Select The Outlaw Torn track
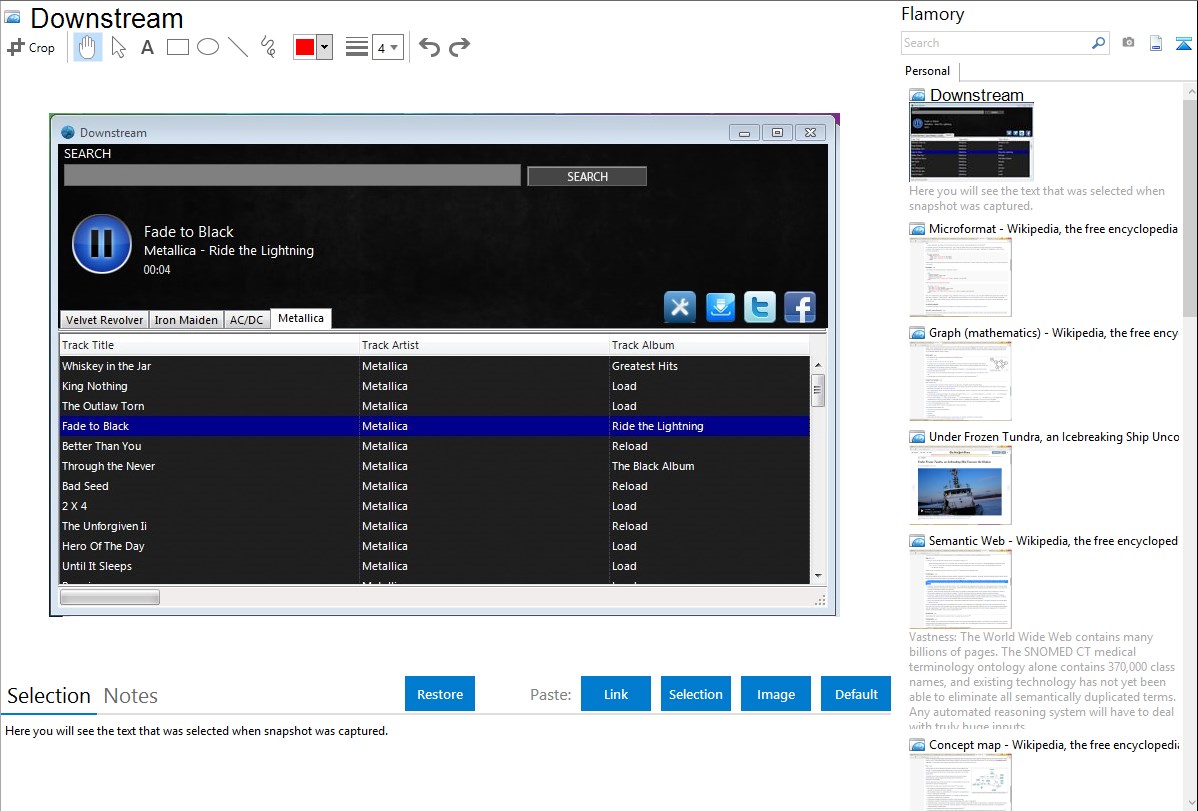 click(434, 406)
